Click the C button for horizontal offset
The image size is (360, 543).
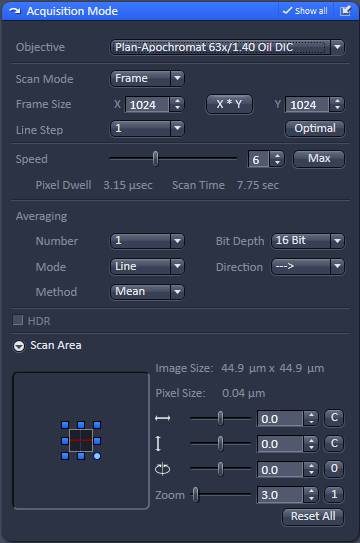(334, 418)
